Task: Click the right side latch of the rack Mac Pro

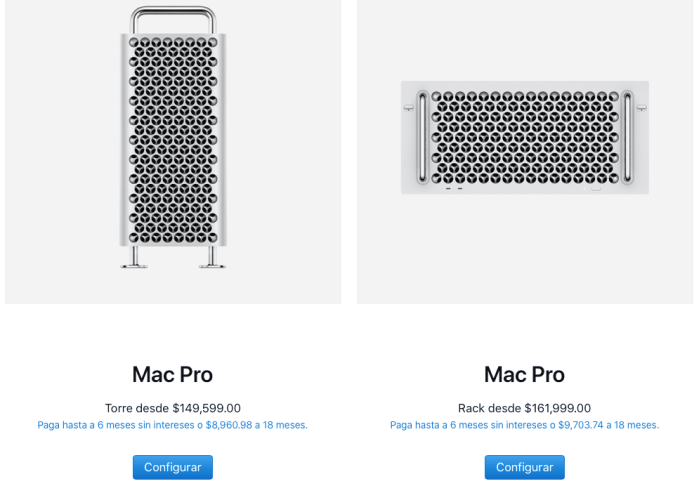Action: (641, 106)
